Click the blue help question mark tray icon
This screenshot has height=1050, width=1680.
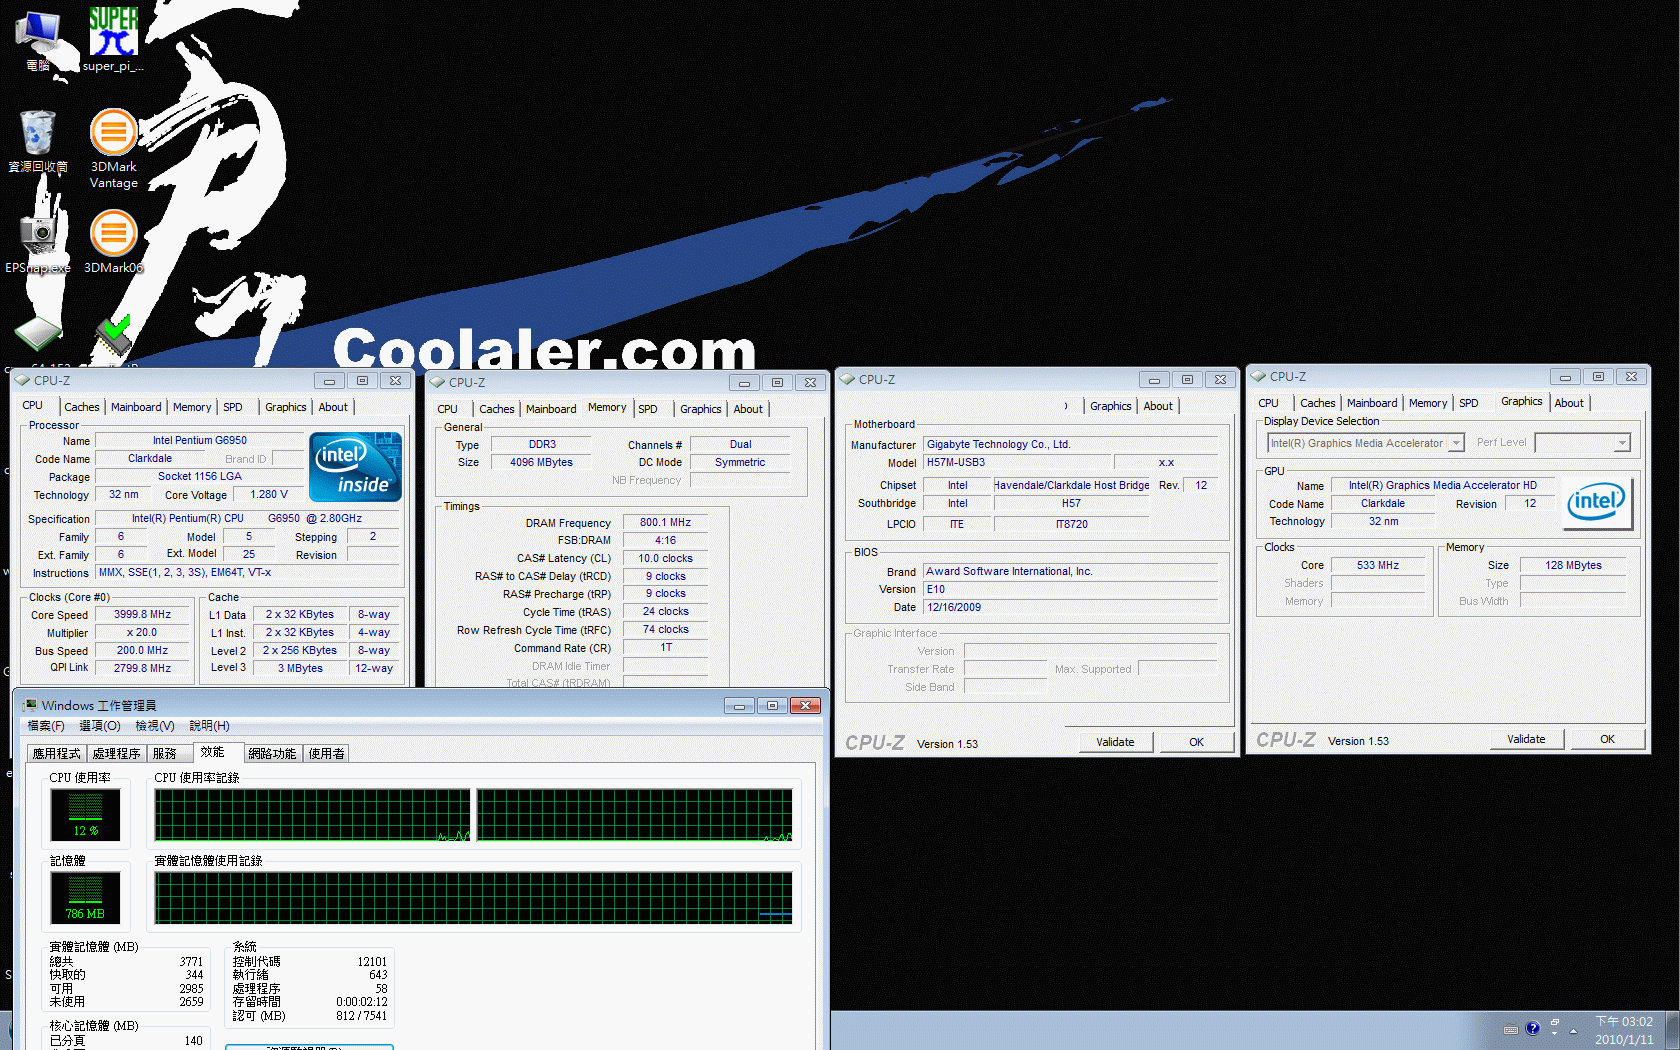(x=1532, y=1028)
